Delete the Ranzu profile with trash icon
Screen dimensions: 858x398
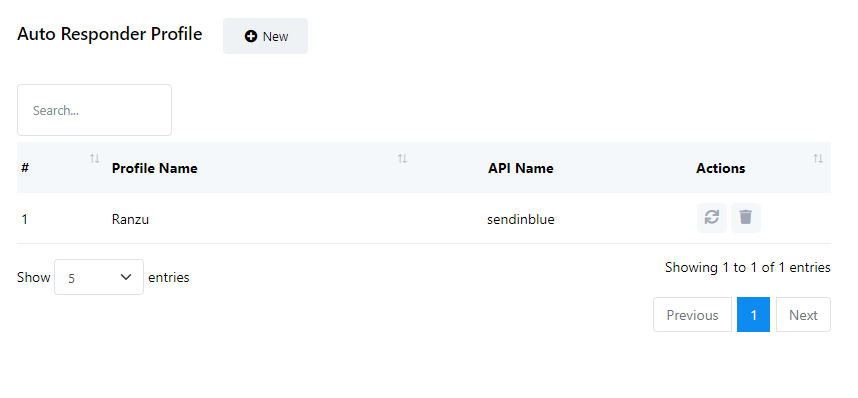coord(745,218)
